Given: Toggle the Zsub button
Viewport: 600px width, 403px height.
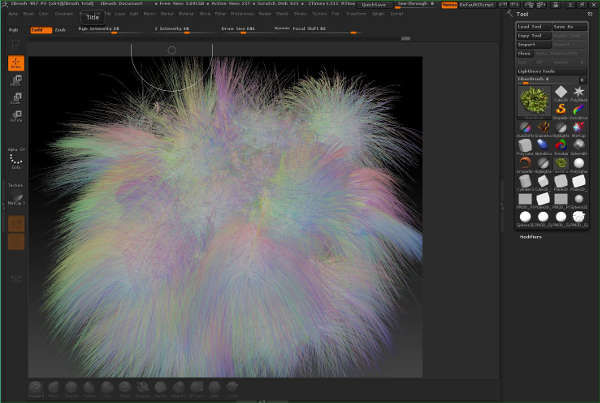Looking at the screenshot, I should [60, 30].
